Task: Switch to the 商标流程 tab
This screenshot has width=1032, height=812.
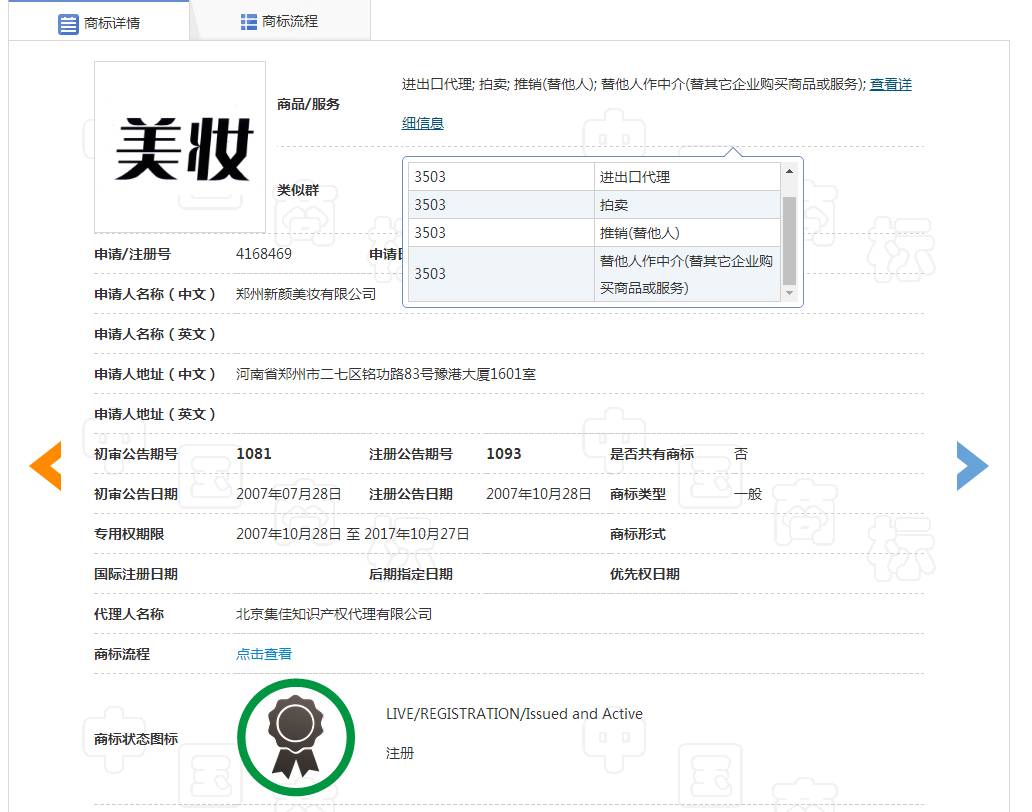Action: click(279, 21)
